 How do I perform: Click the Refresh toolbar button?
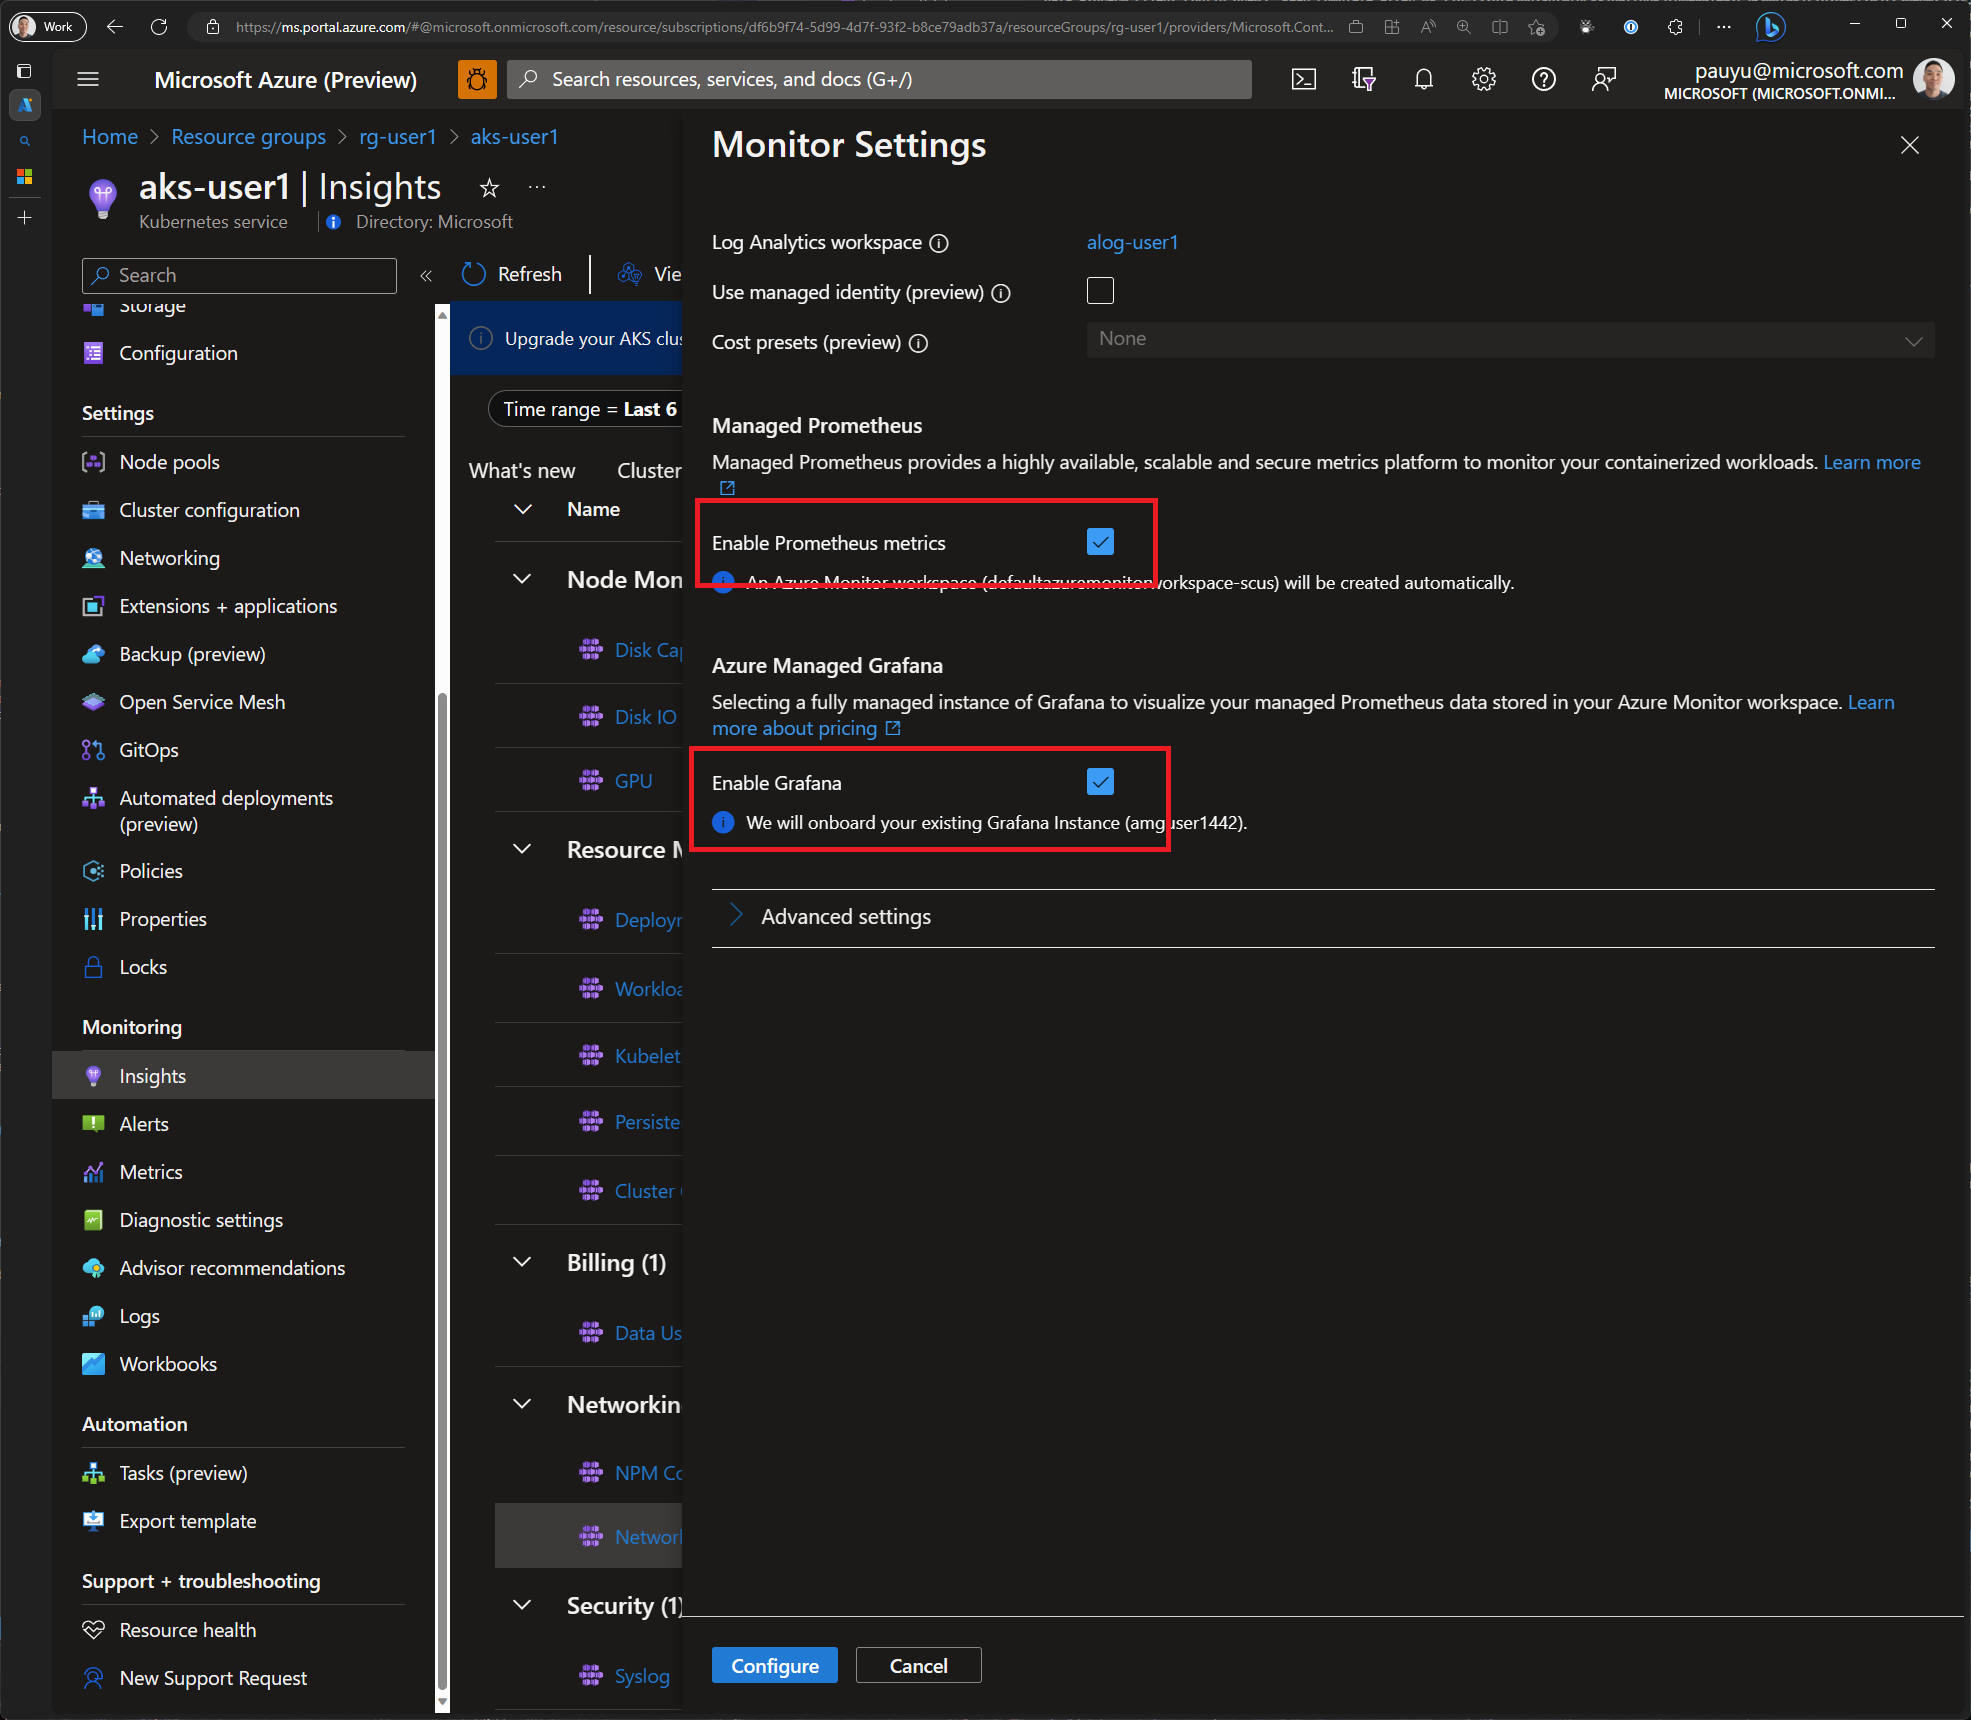512,274
